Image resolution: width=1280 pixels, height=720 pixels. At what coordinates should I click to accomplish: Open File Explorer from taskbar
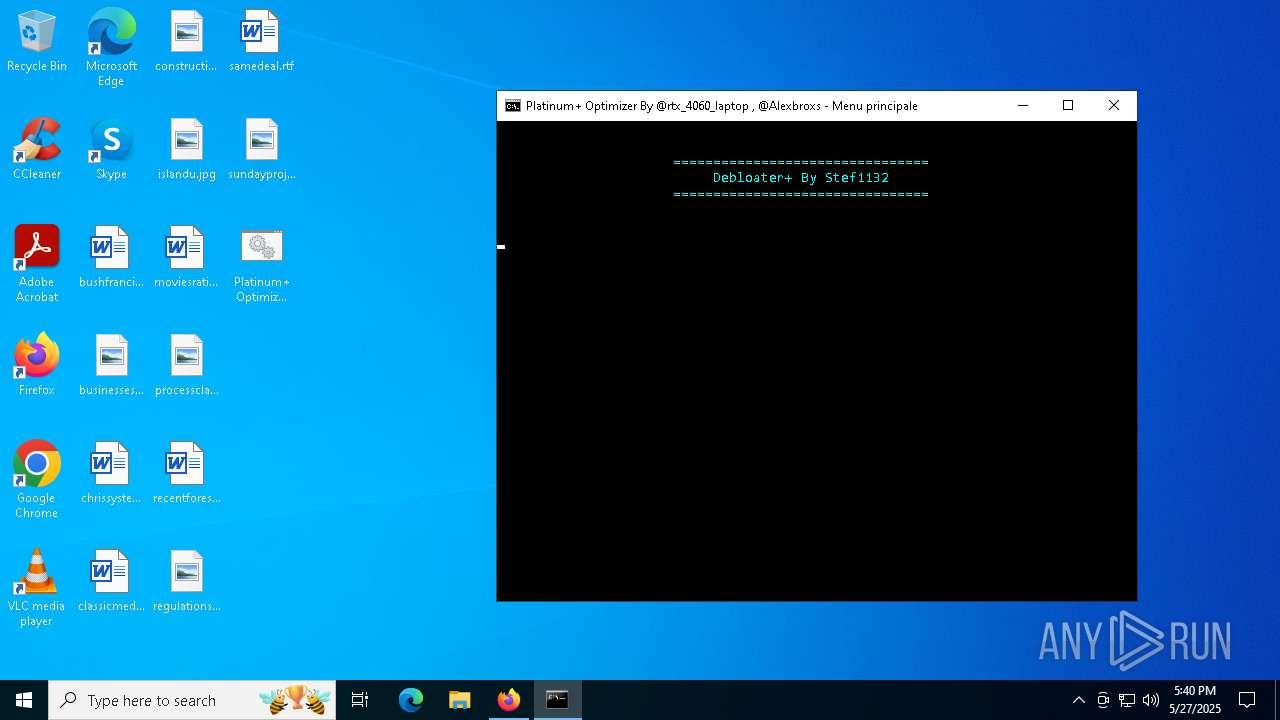tap(459, 700)
